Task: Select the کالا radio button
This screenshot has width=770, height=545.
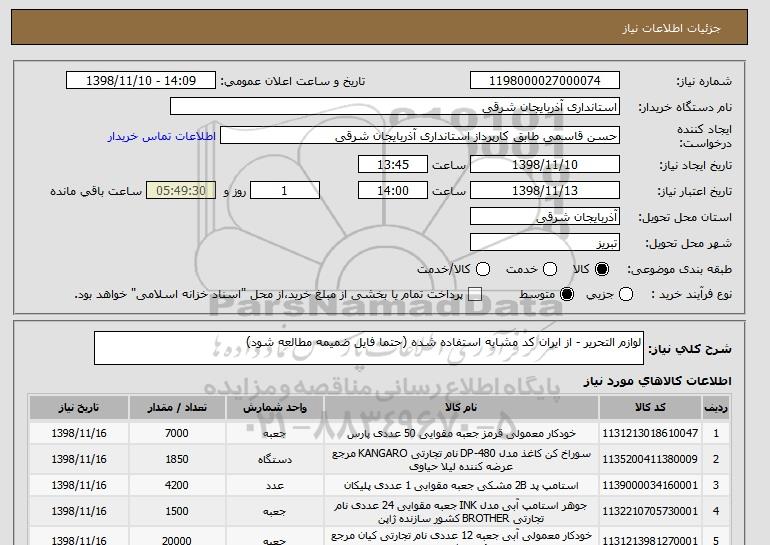Action: point(602,269)
